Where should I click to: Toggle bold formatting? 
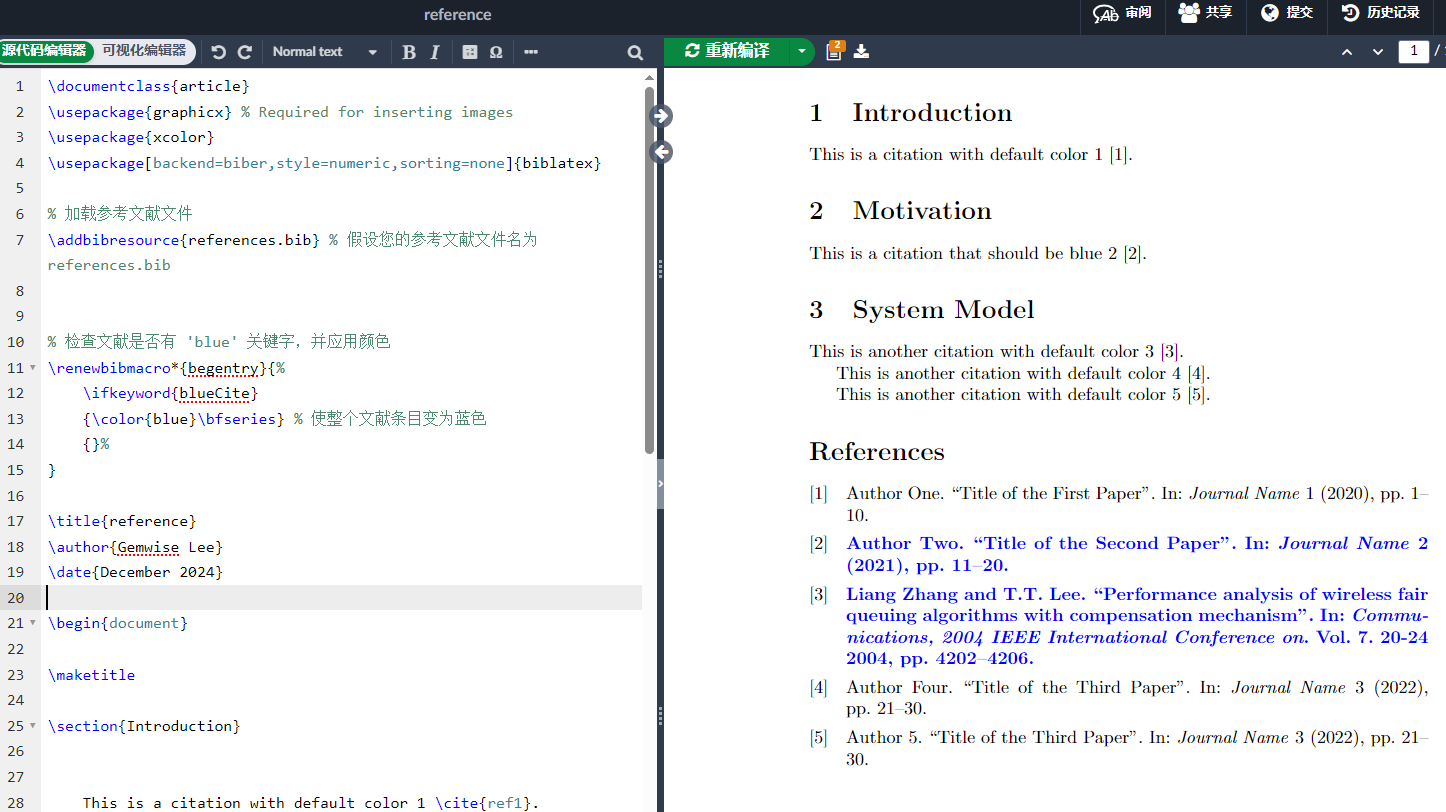(x=408, y=52)
